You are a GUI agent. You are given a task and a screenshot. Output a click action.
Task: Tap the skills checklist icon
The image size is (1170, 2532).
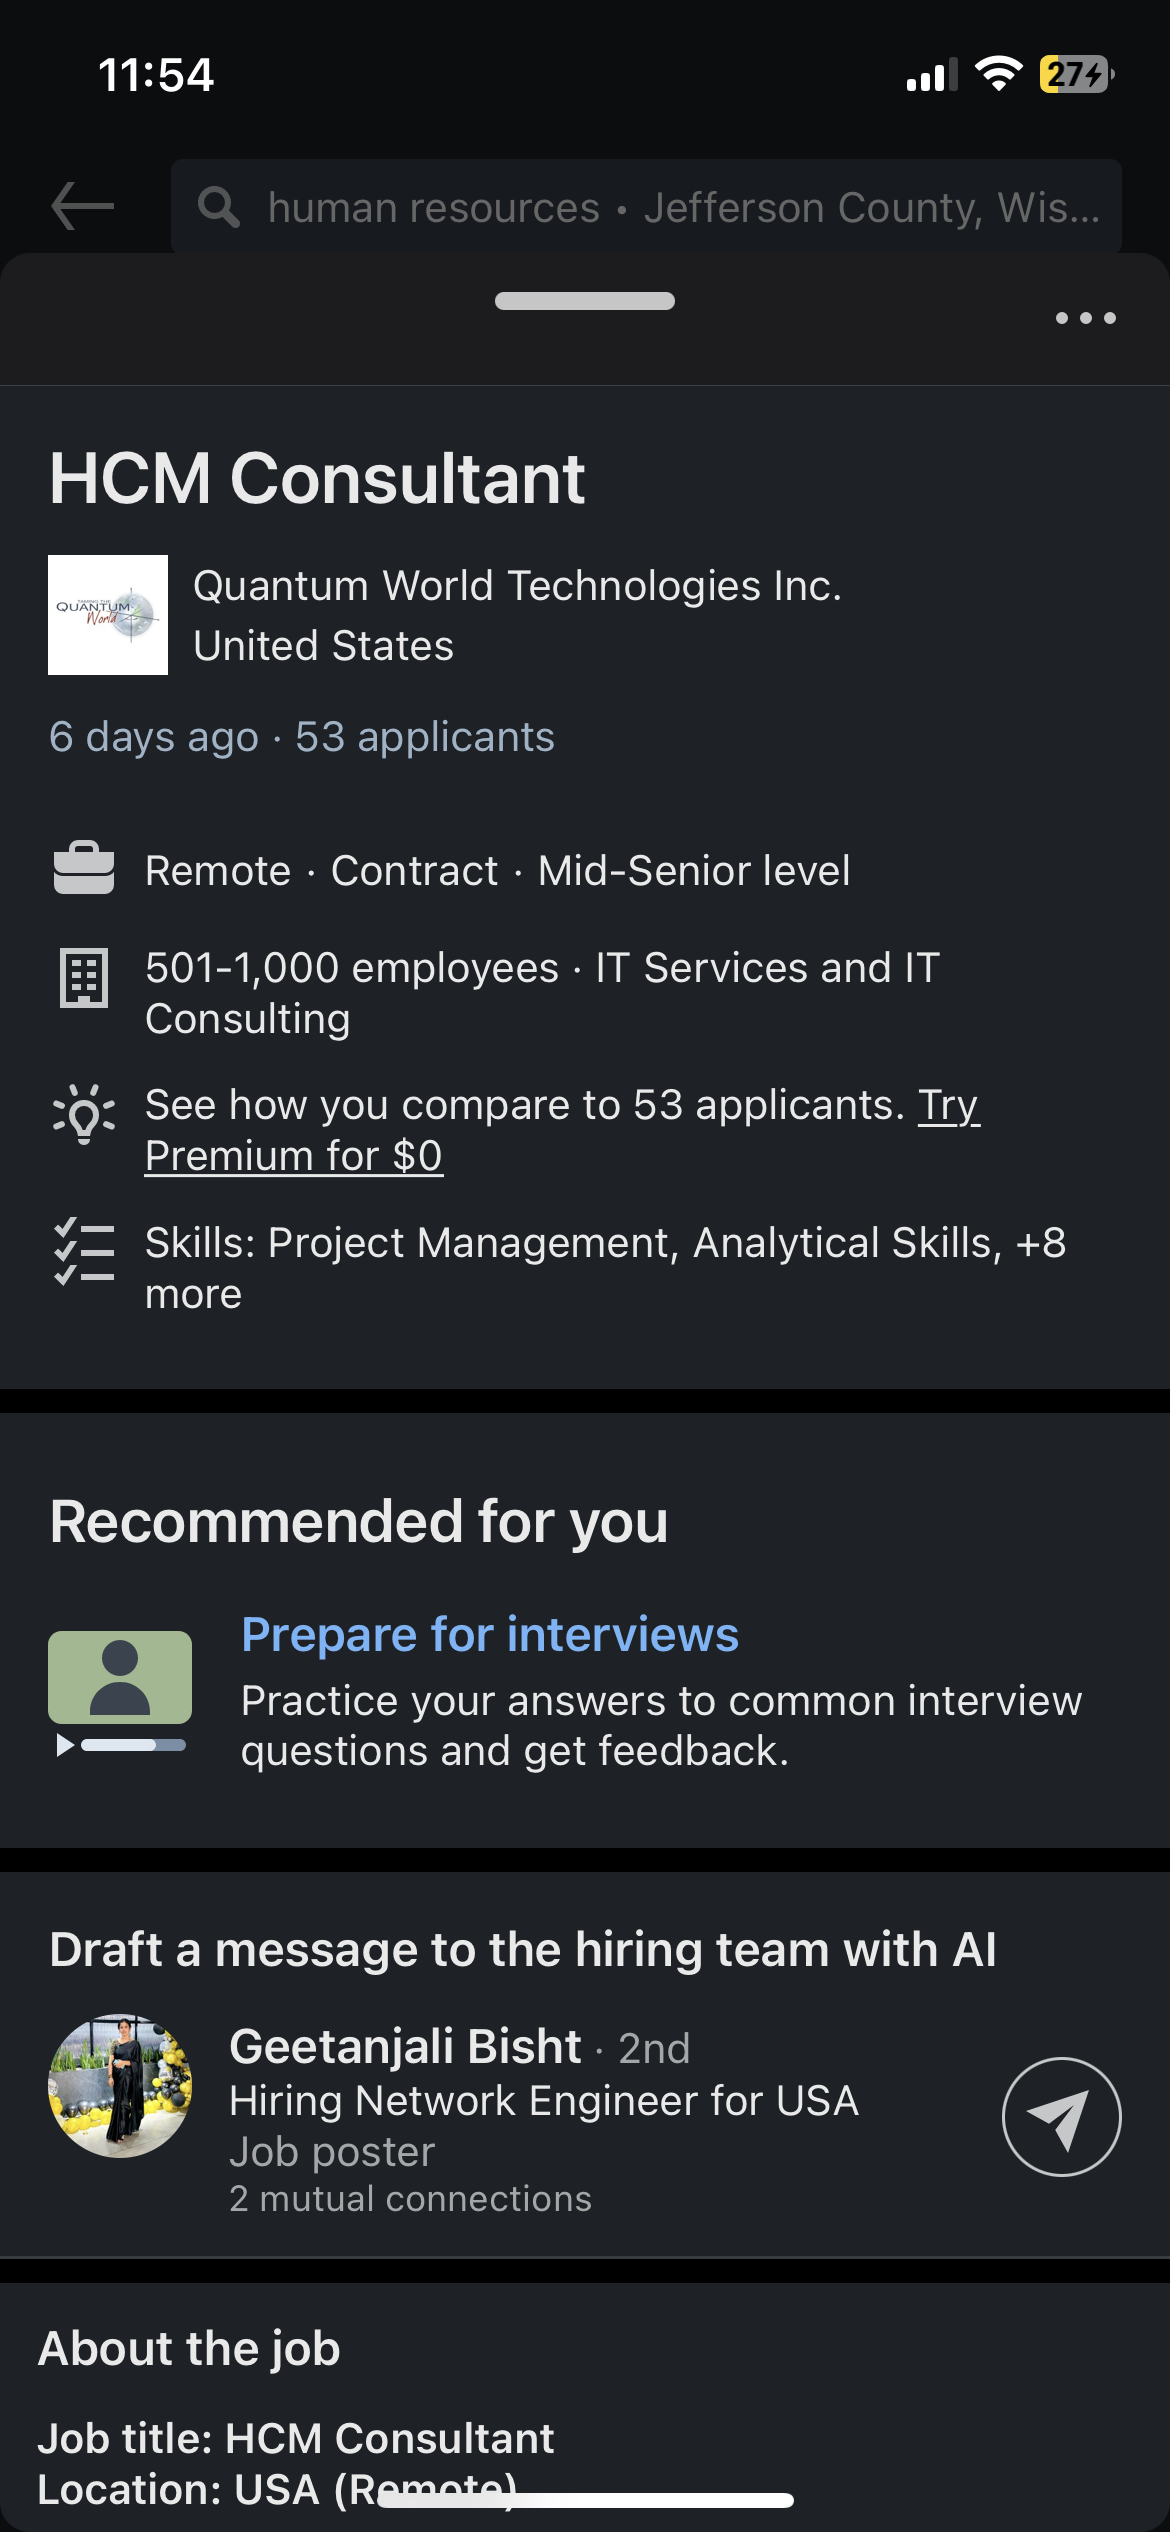[x=84, y=1251]
